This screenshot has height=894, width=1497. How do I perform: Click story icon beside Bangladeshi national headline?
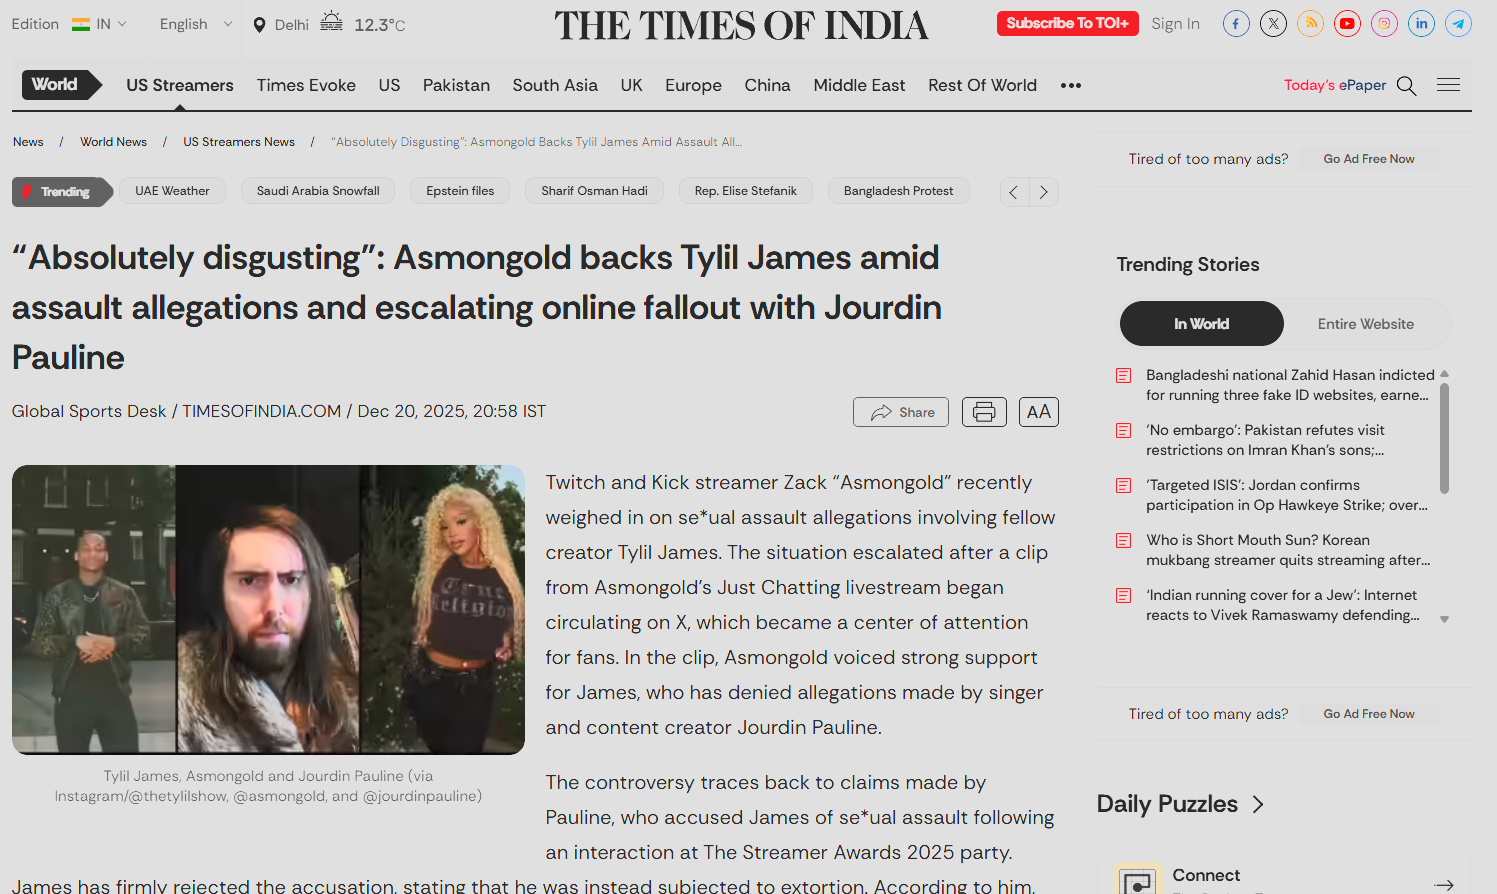pos(1124,376)
